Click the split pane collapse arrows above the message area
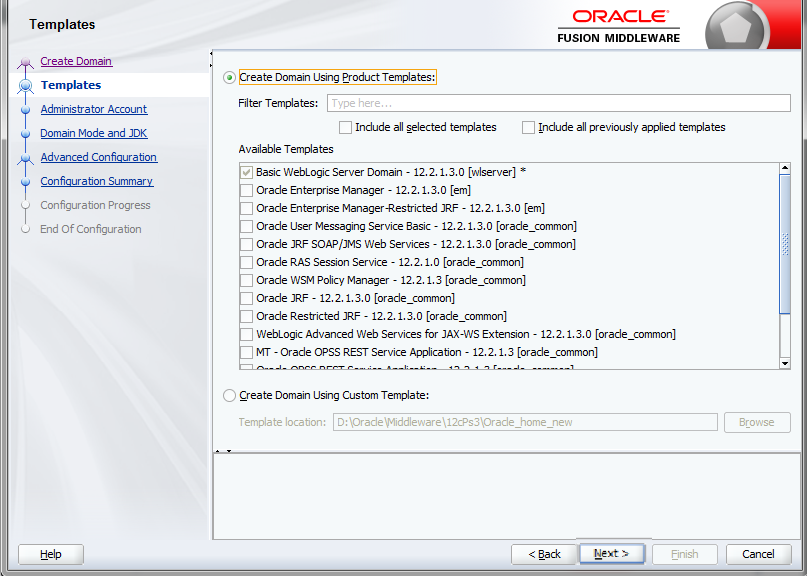Viewport: 807px width, 580px height. (223, 451)
